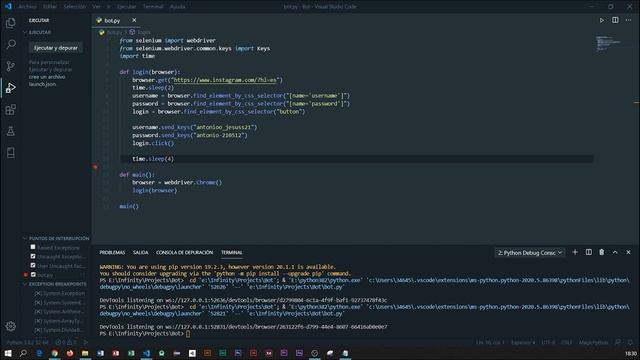Open the Selección menu
Screen dimensions: 640x360
(x=75, y=7)
